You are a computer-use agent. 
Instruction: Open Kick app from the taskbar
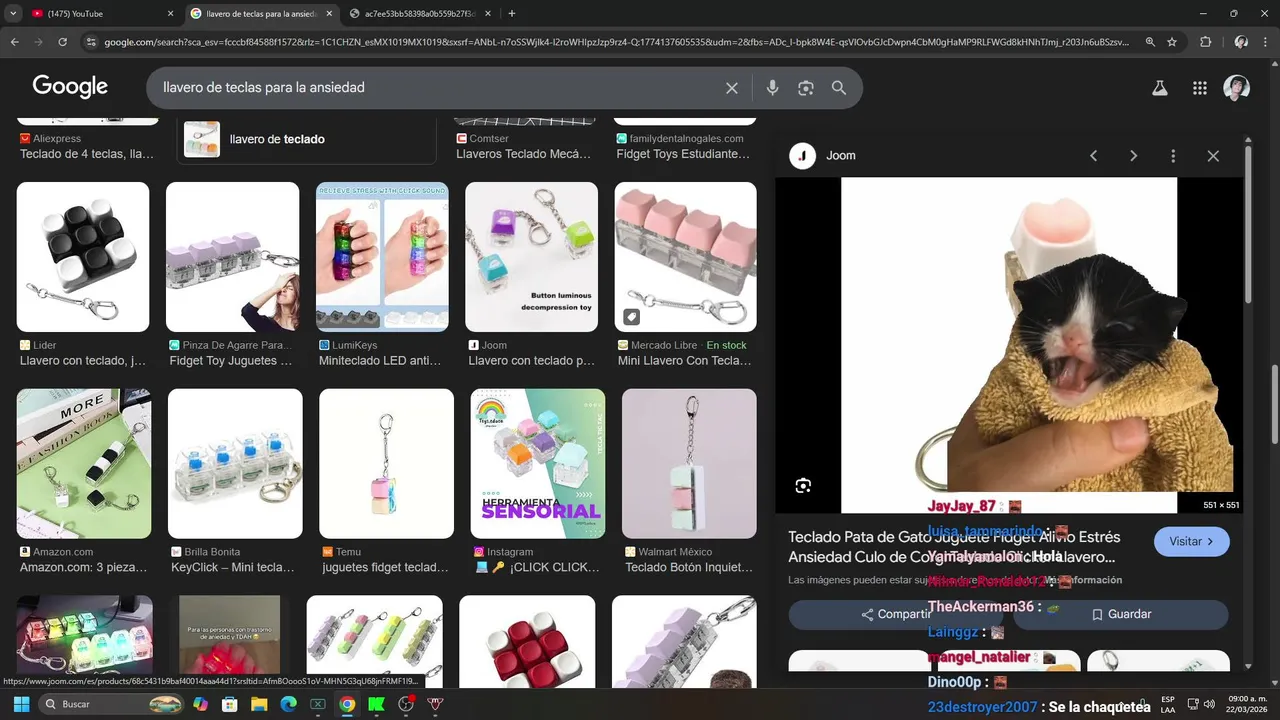point(376,704)
